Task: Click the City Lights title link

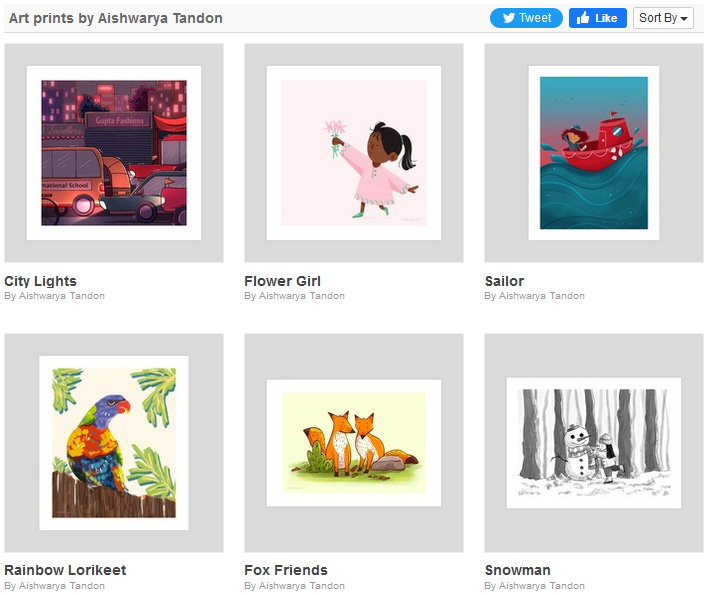Action: [41, 281]
